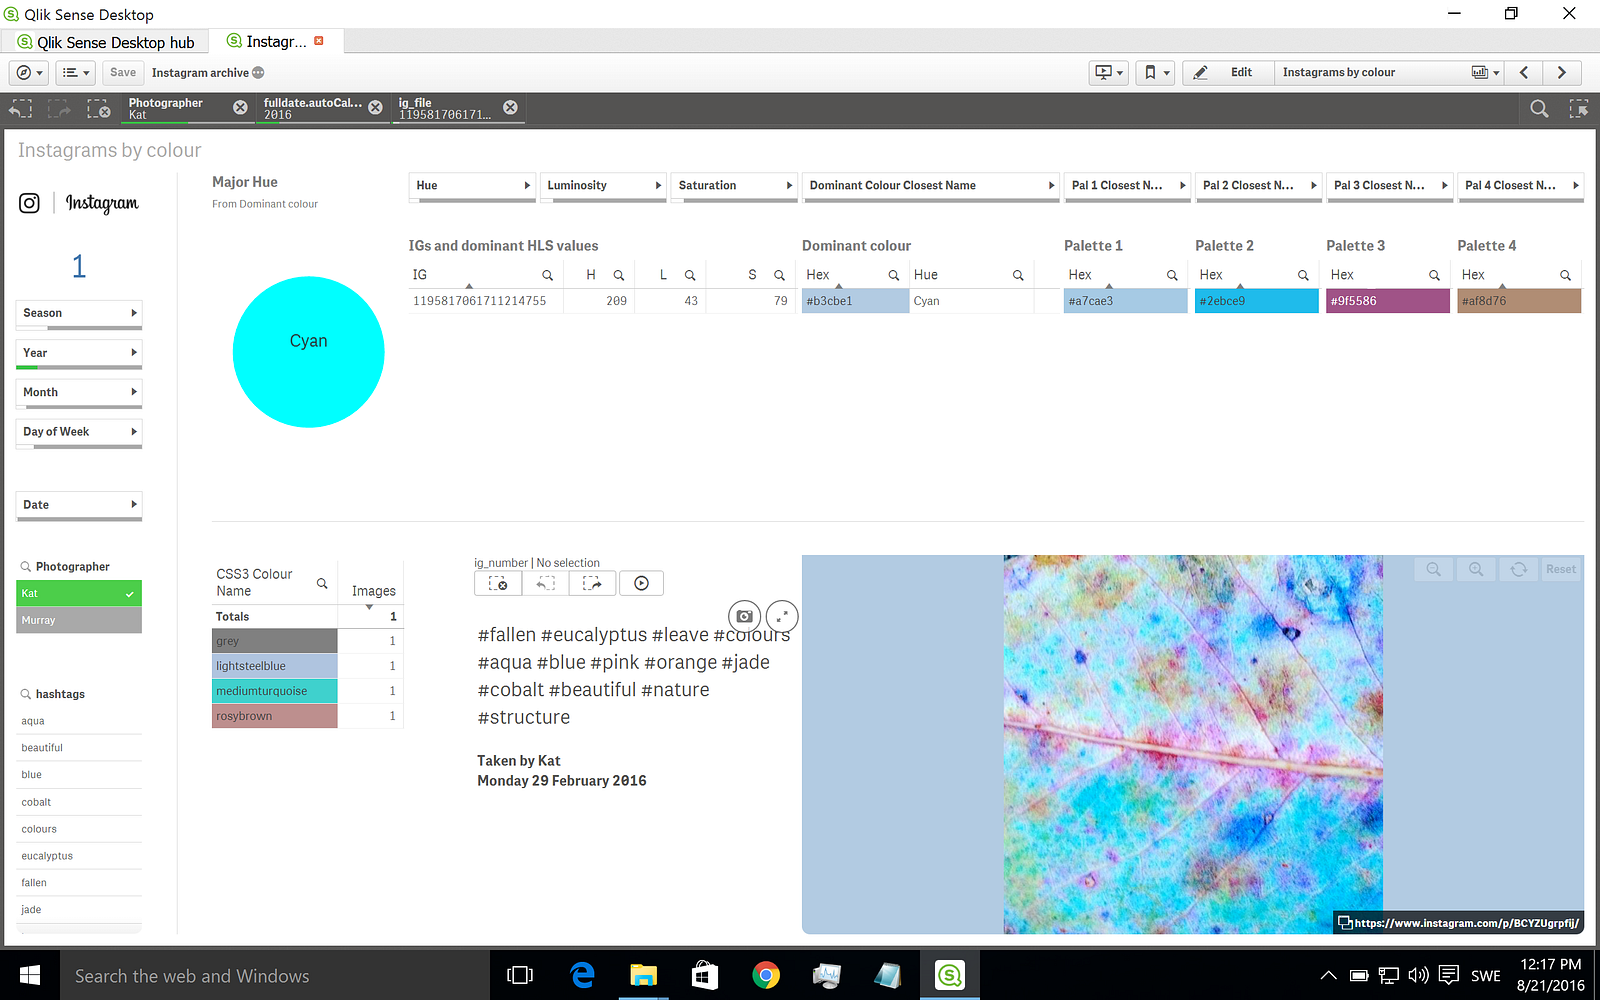This screenshot has height=1000, width=1600.
Task: Expand the Luminosity filter pane
Action: click(x=603, y=186)
